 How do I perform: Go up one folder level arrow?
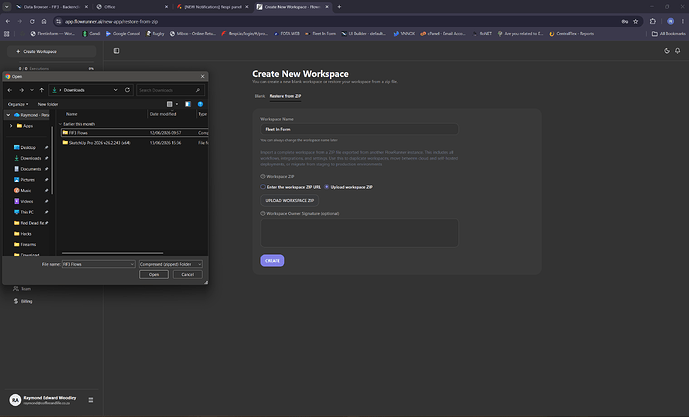point(42,90)
